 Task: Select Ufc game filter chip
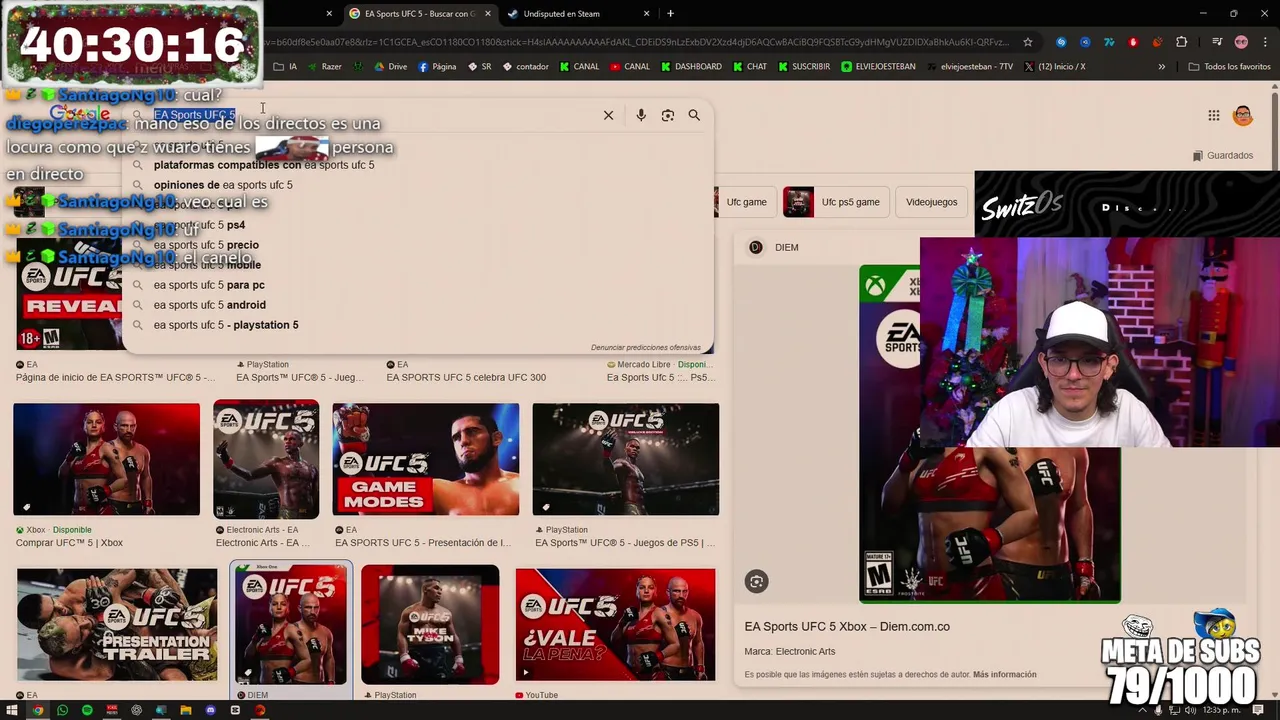pyautogui.click(x=746, y=202)
